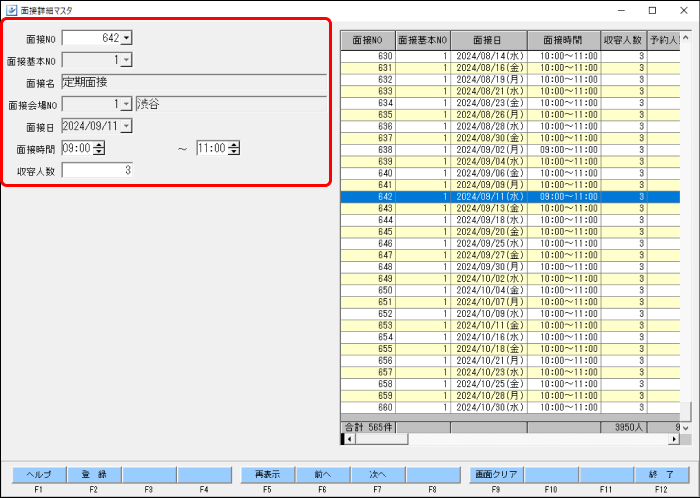
Task: Click the 面接詳細マスタ window title icon
Action: coord(12,10)
